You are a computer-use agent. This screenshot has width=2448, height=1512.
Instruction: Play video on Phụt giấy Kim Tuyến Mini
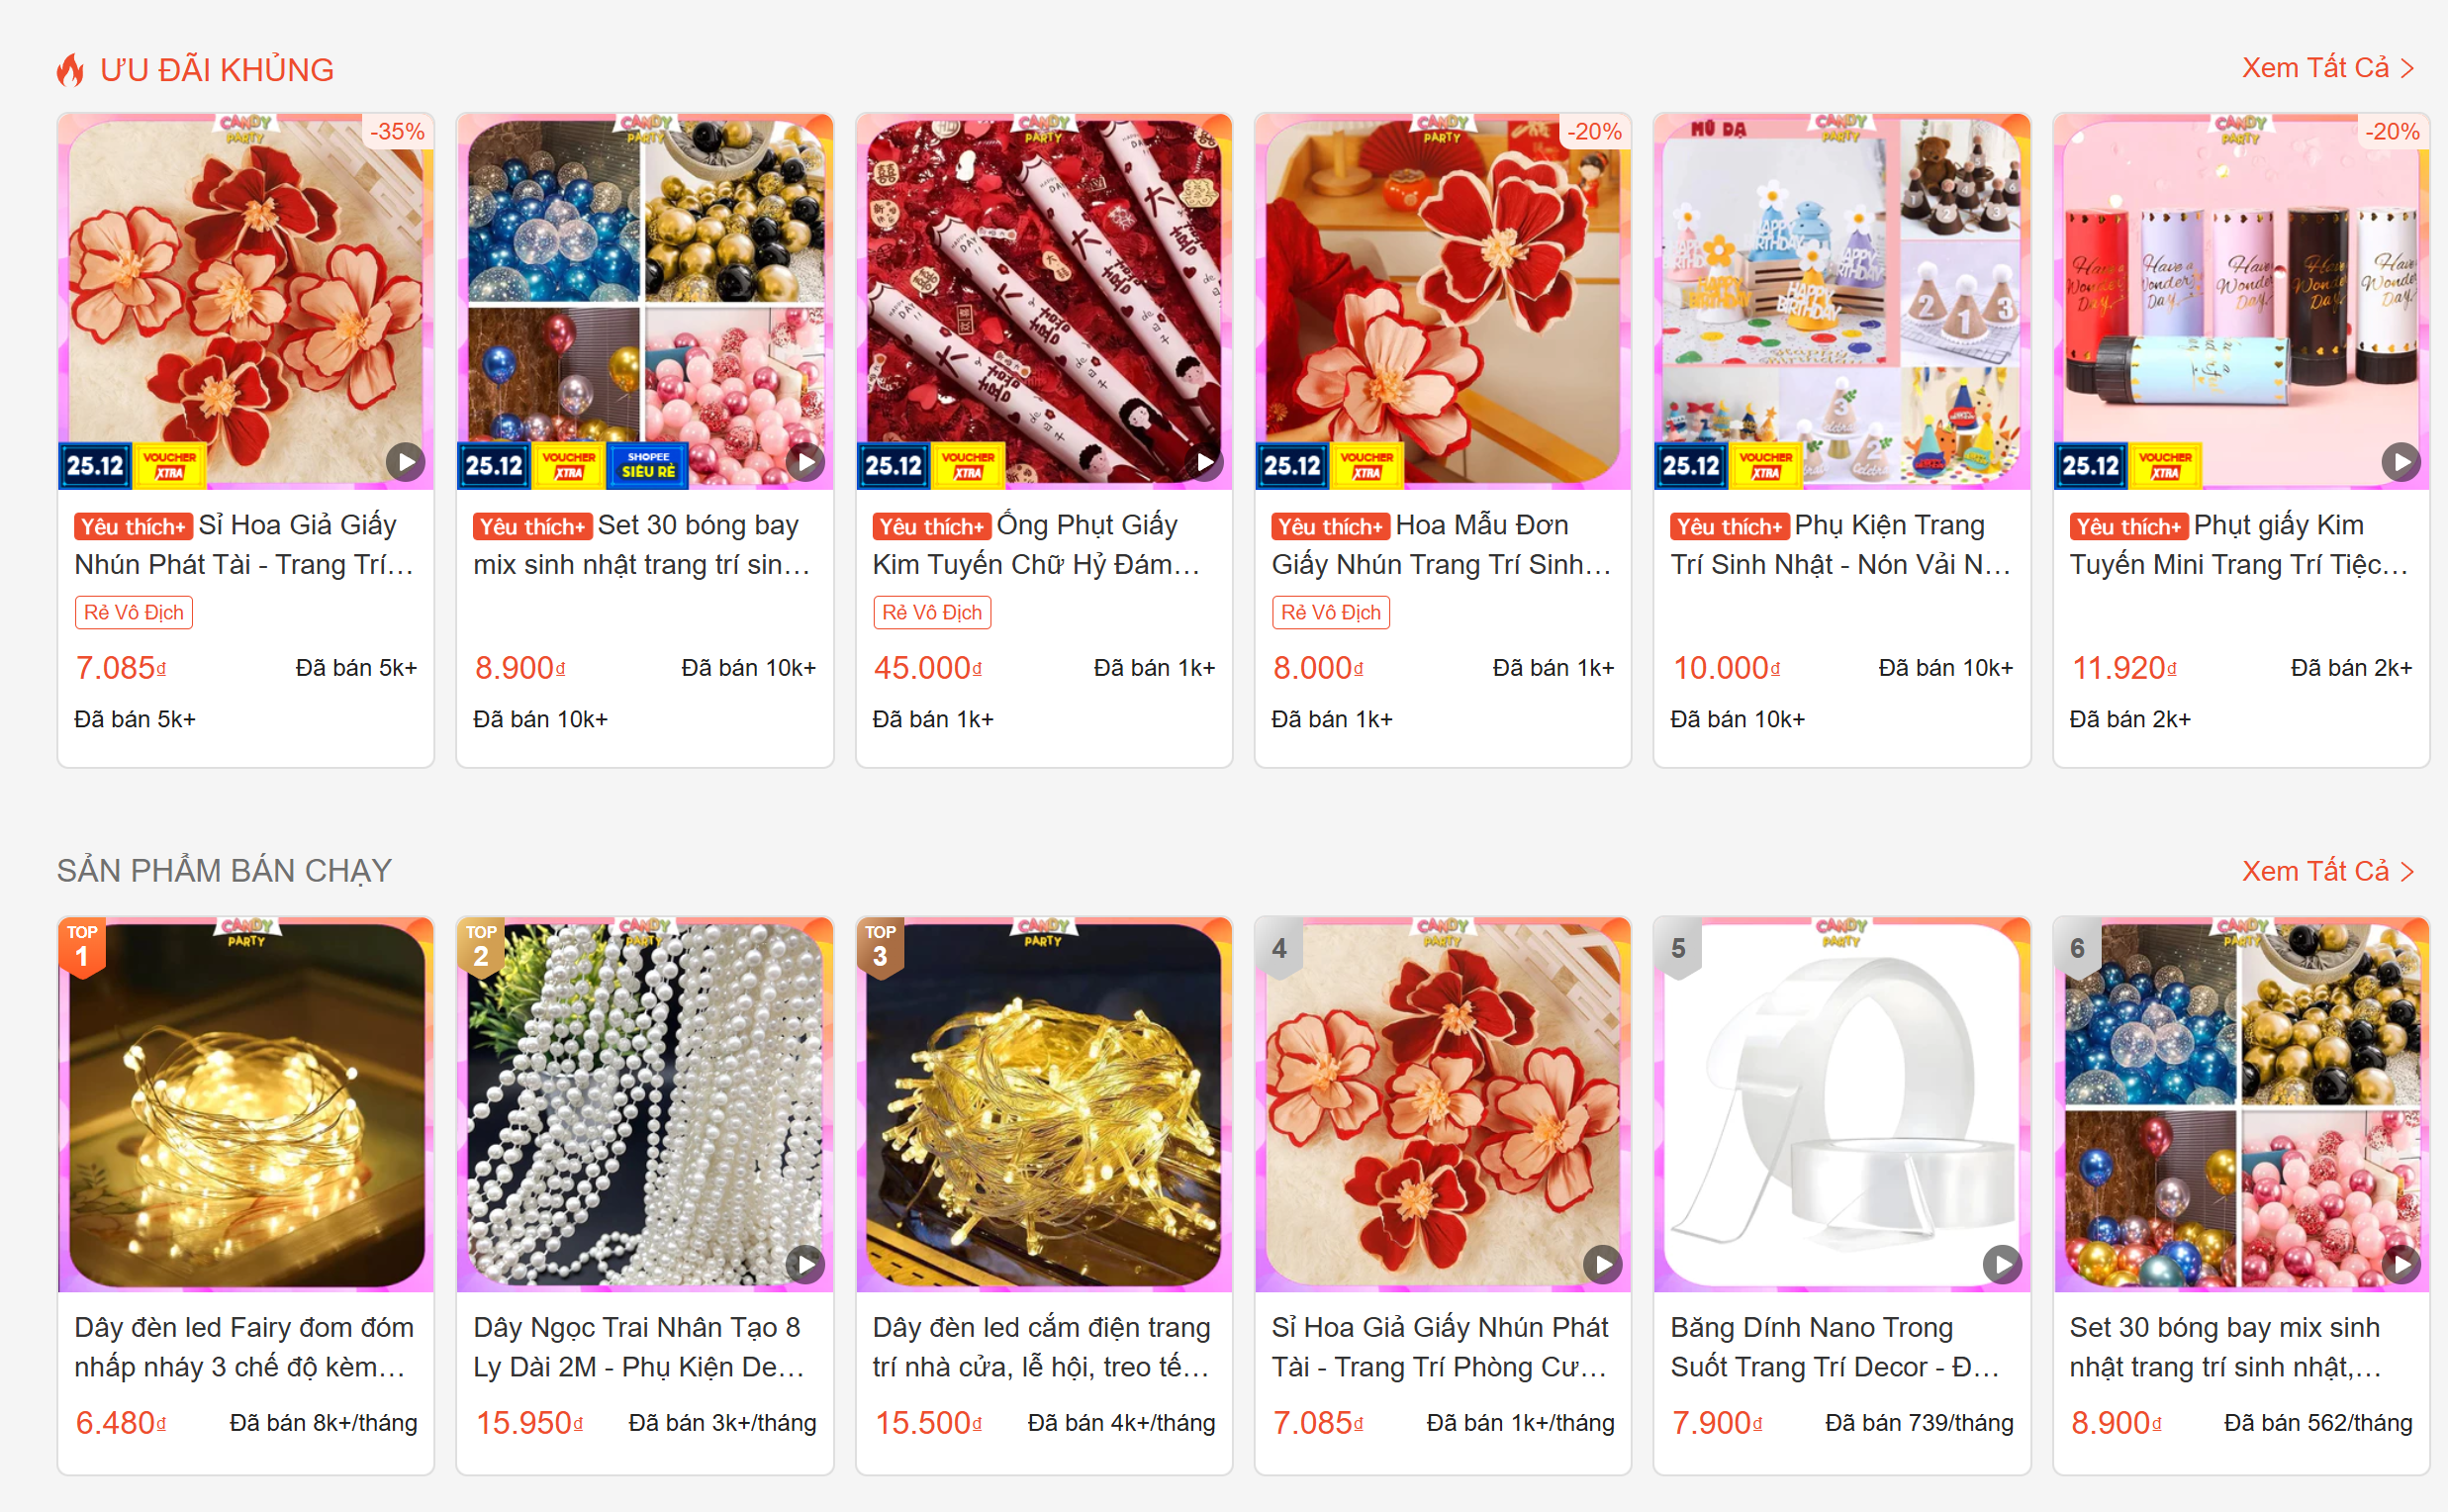point(2401,462)
